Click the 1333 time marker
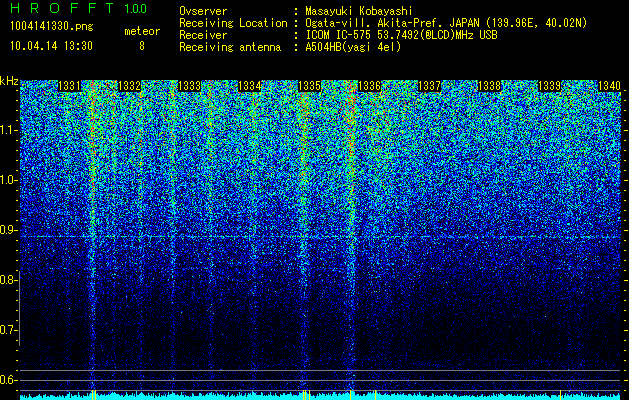629x400 pixels. [x=189, y=86]
